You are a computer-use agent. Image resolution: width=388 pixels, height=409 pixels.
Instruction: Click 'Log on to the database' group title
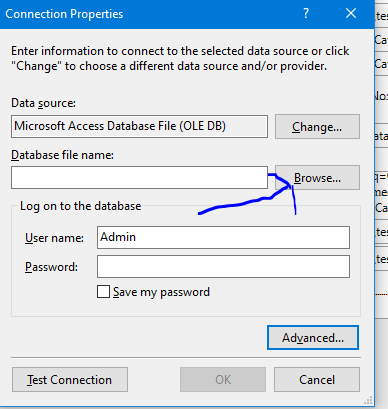(x=81, y=206)
